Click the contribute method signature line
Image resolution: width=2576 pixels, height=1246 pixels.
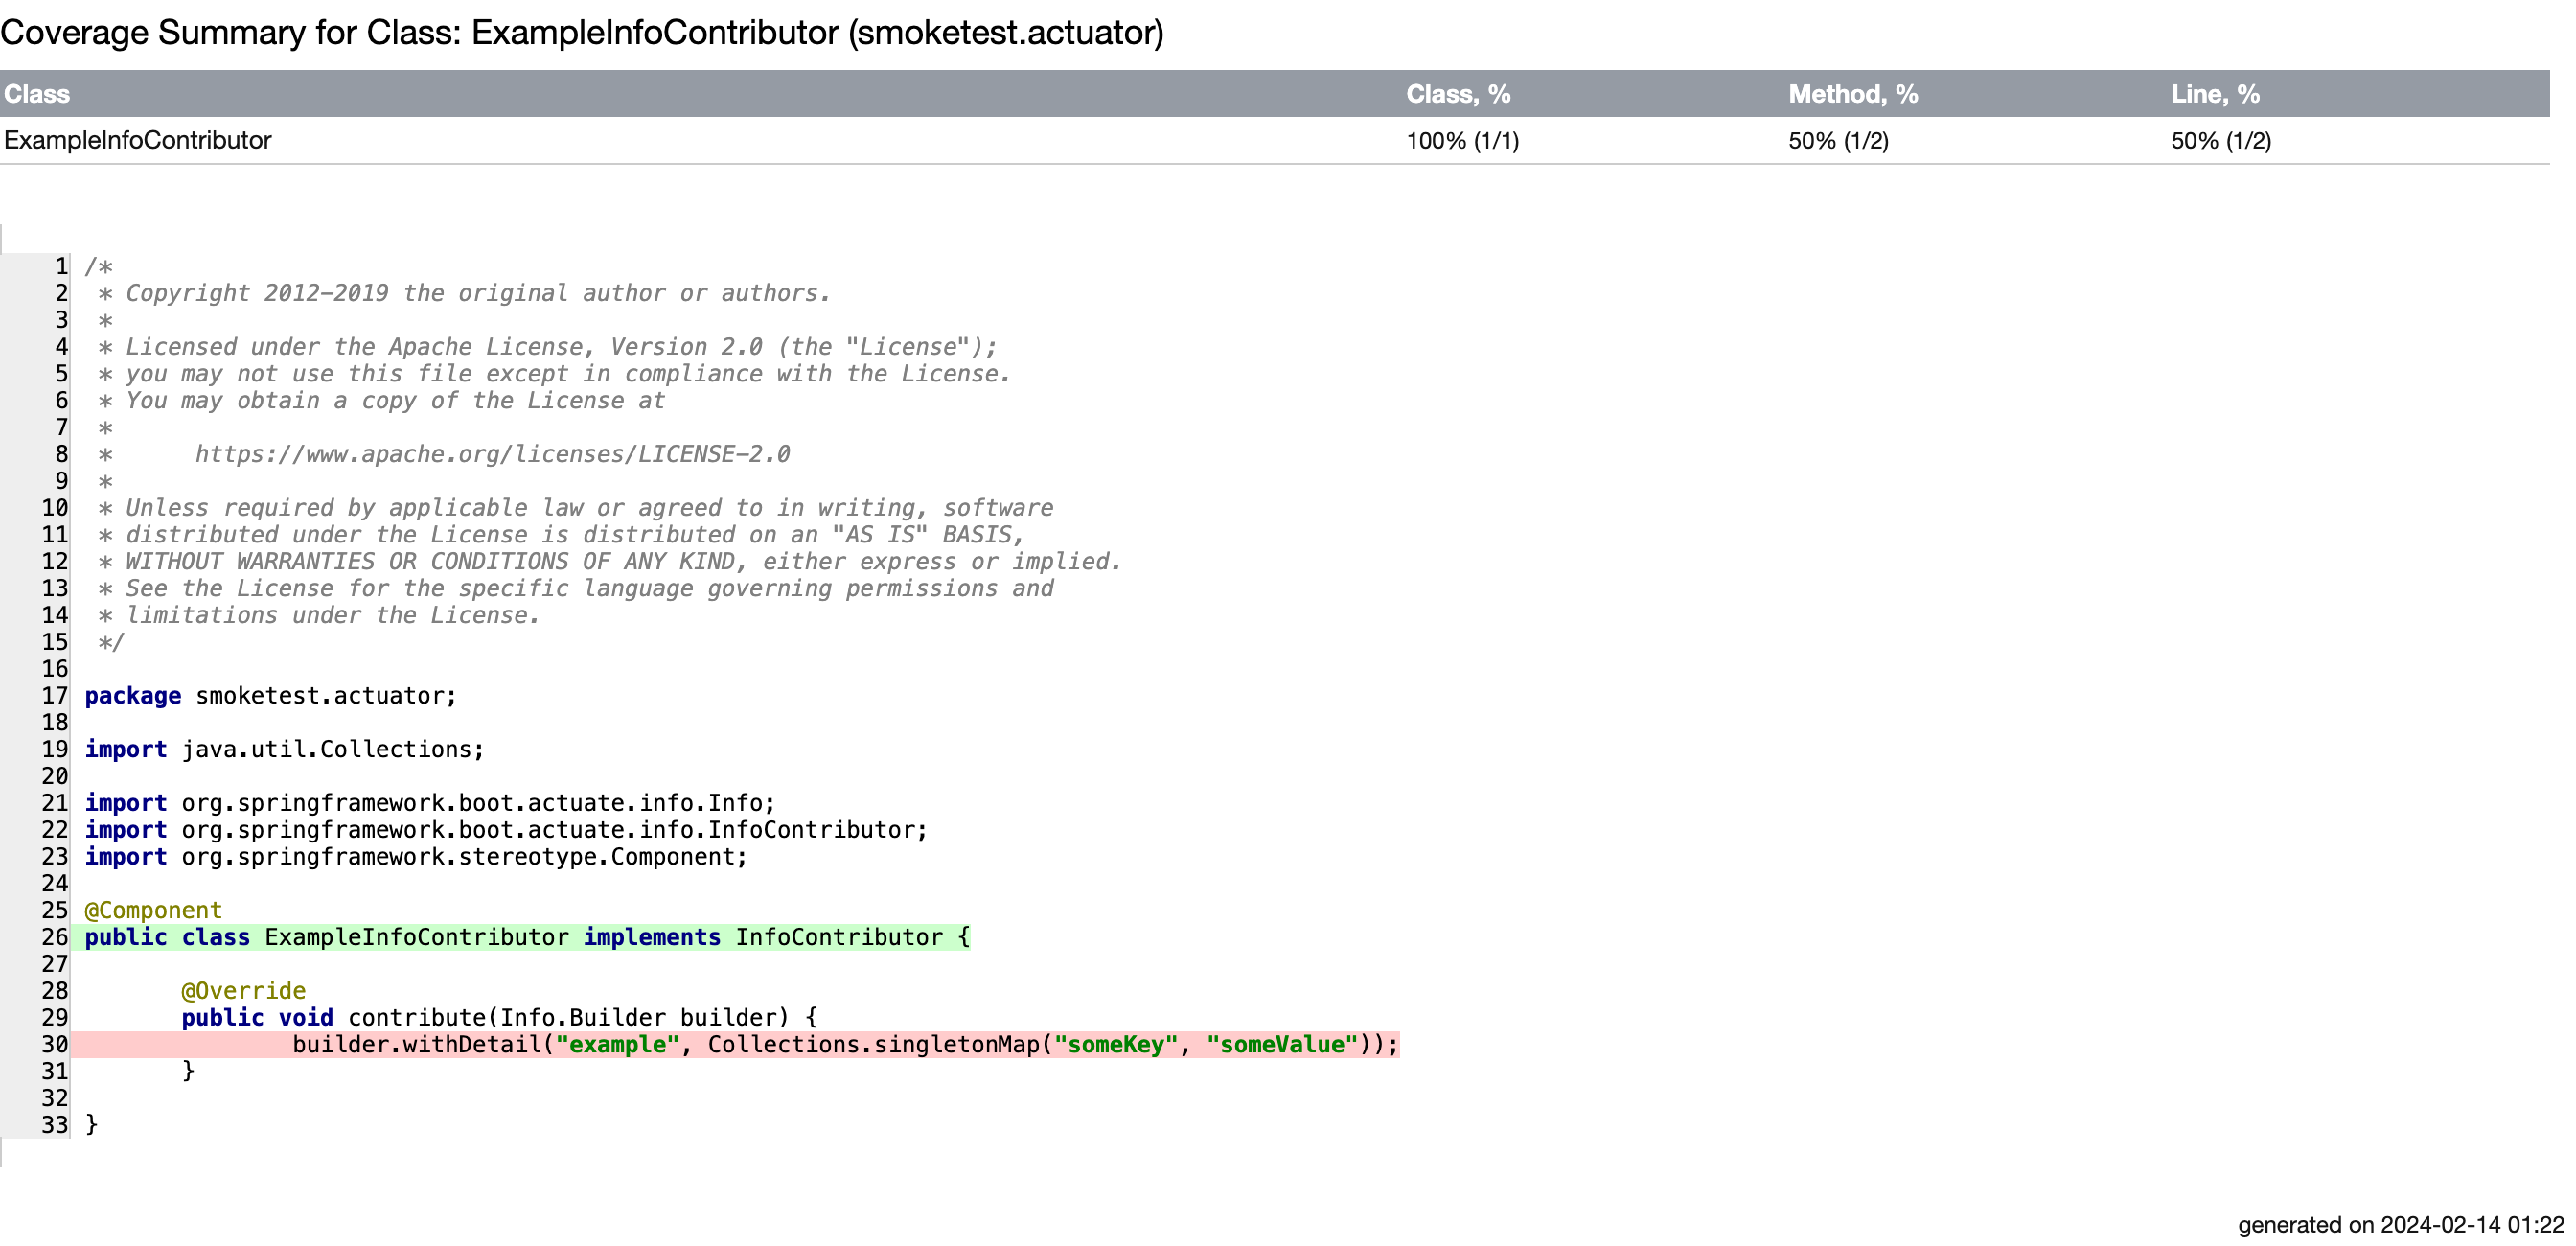pos(499,1017)
